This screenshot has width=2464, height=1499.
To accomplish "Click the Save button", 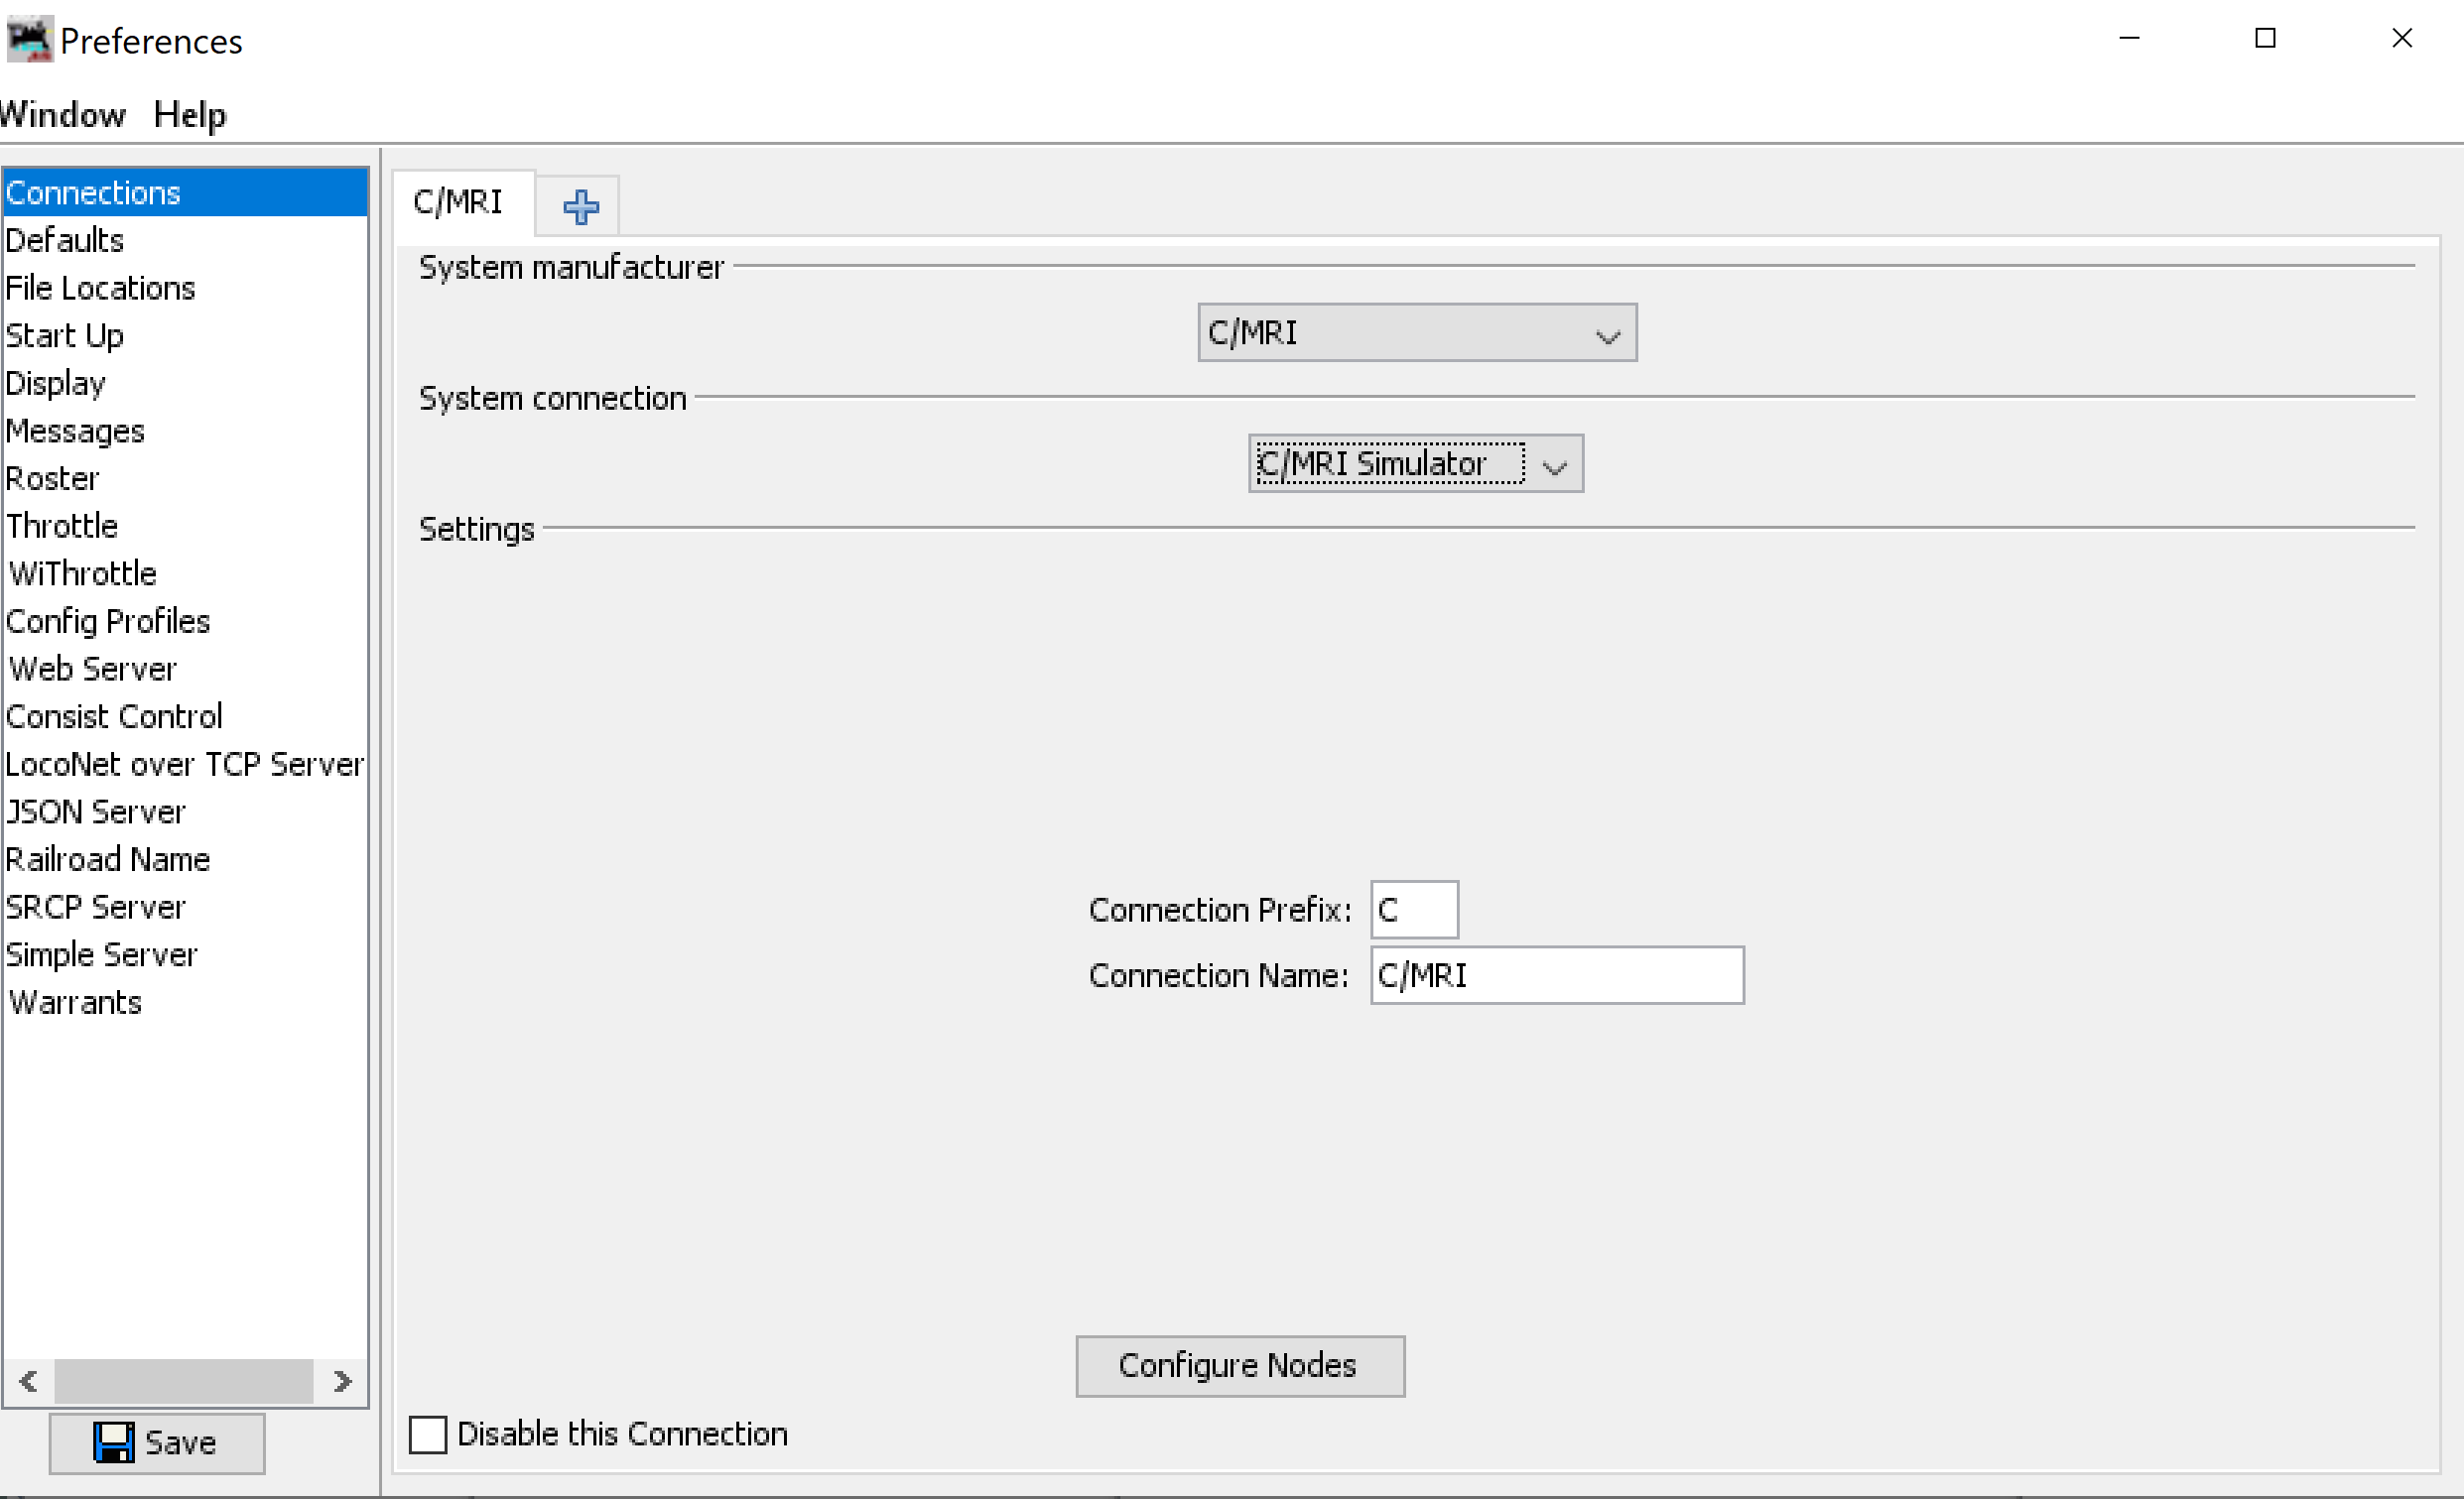I will point(156,1443).
